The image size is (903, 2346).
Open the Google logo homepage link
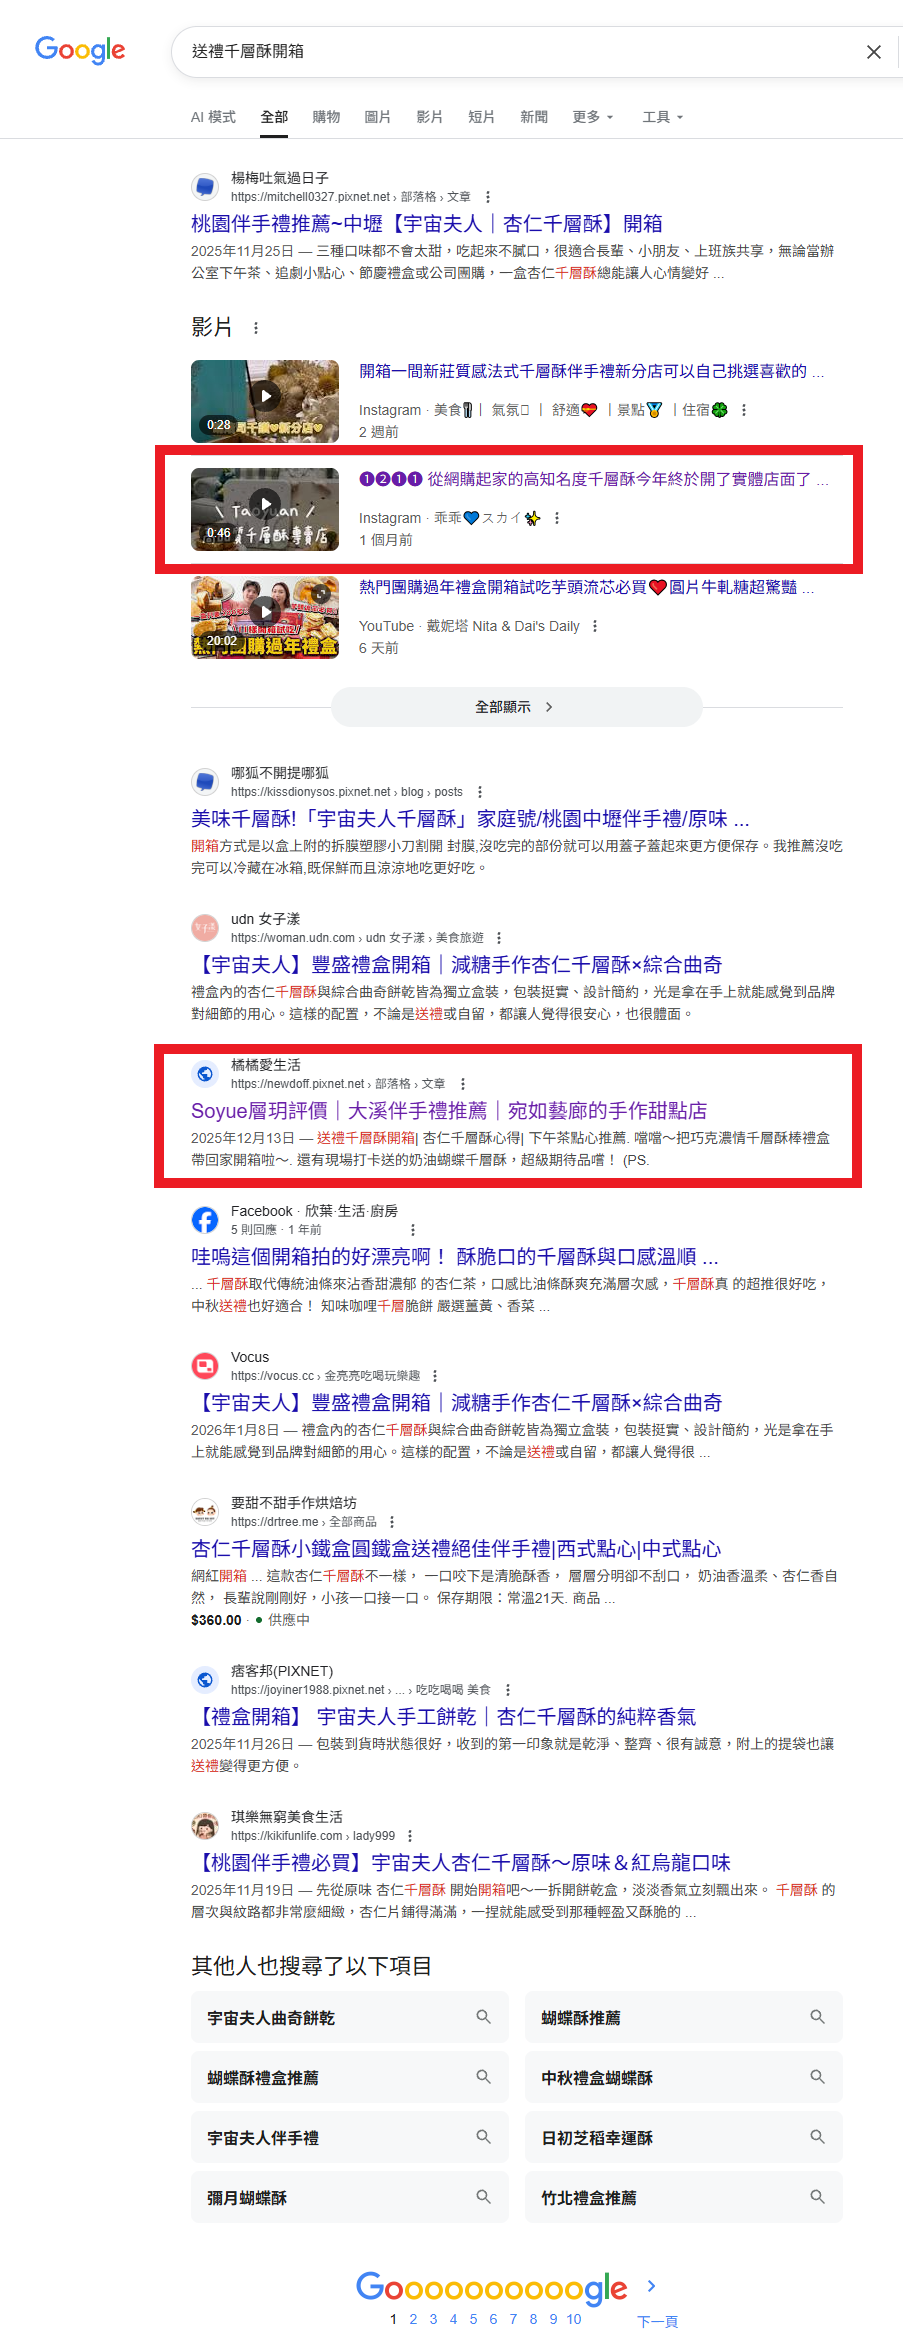(80, 50)
